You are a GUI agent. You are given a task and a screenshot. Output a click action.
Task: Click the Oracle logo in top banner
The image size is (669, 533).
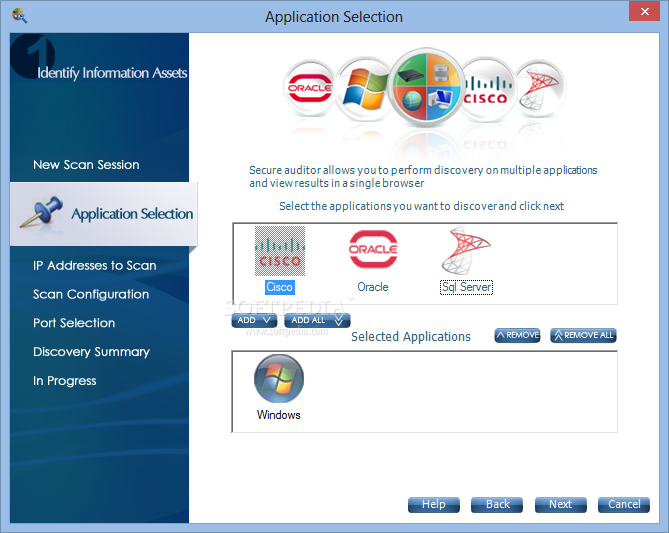(x=310, y=88)
